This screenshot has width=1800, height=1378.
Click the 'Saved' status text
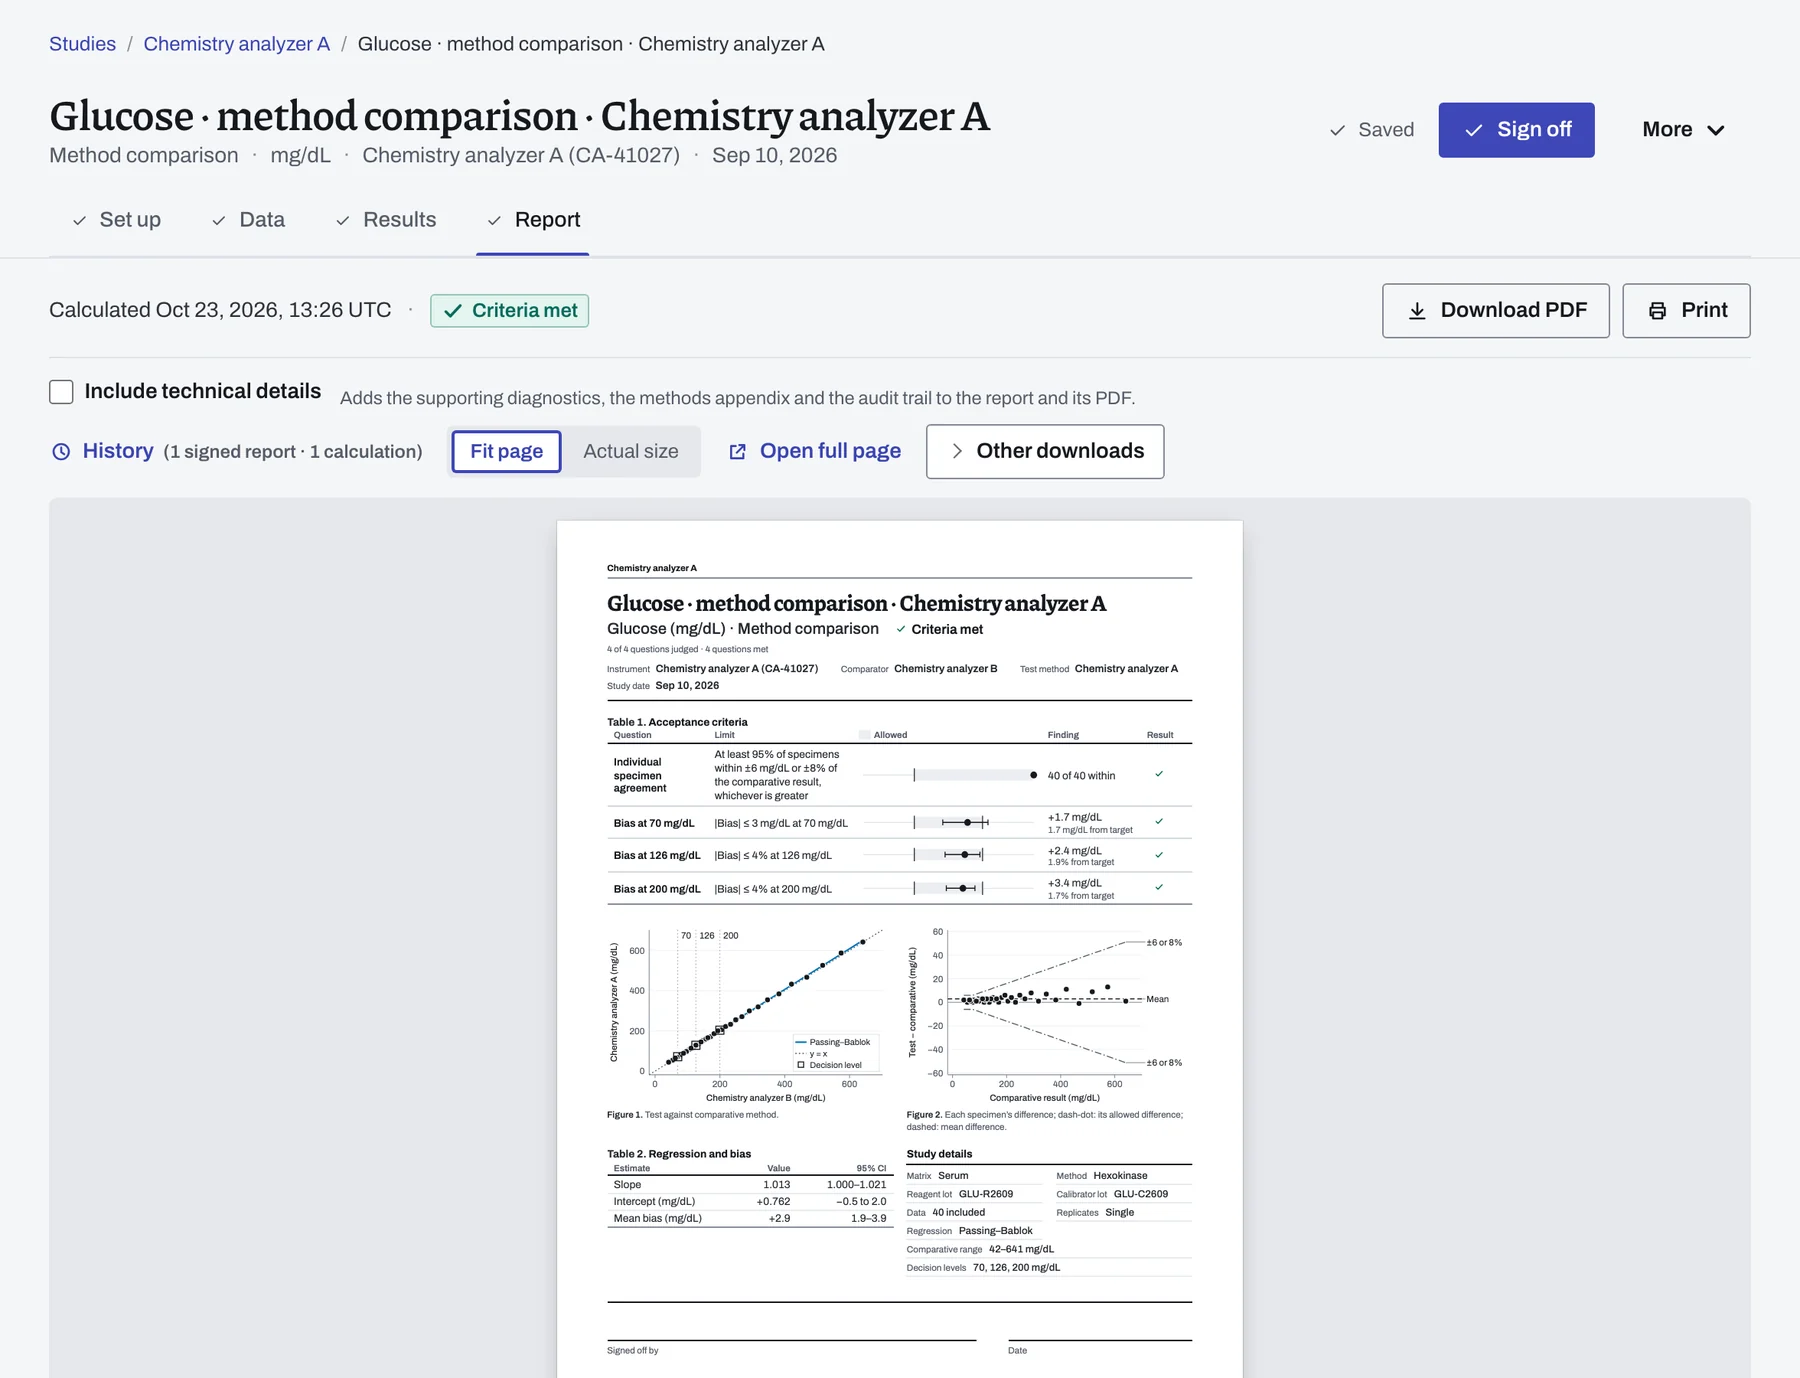pyautogui.click(x=1386, y=130)
